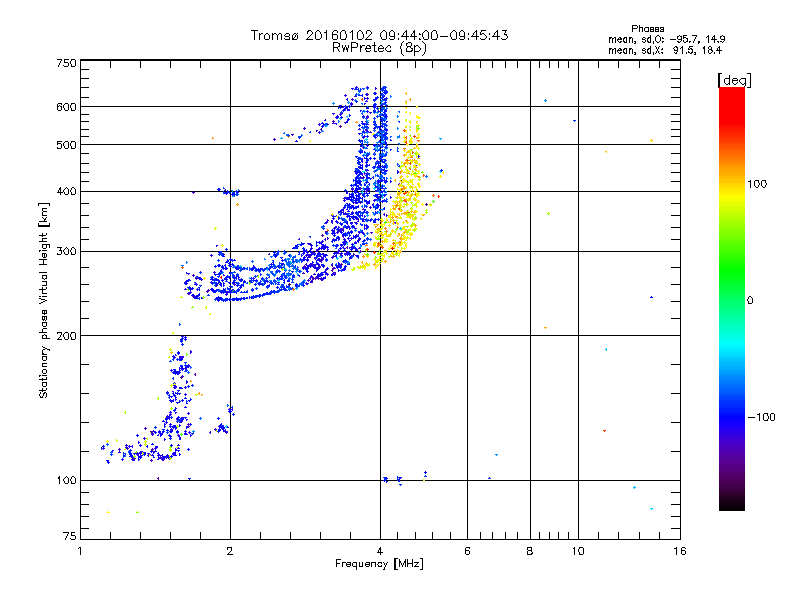
Task: Click the '10' frequency tick label
Action: click(578, 551)
